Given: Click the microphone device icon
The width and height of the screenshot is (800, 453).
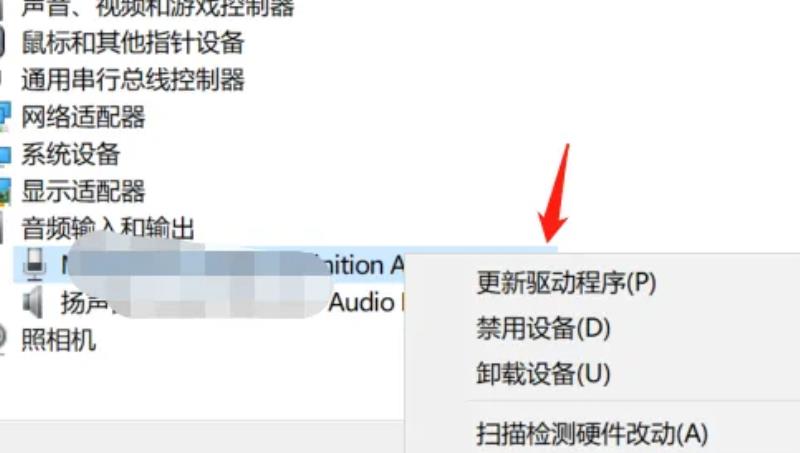Looking at the screenshot, I should pos(35,265).
